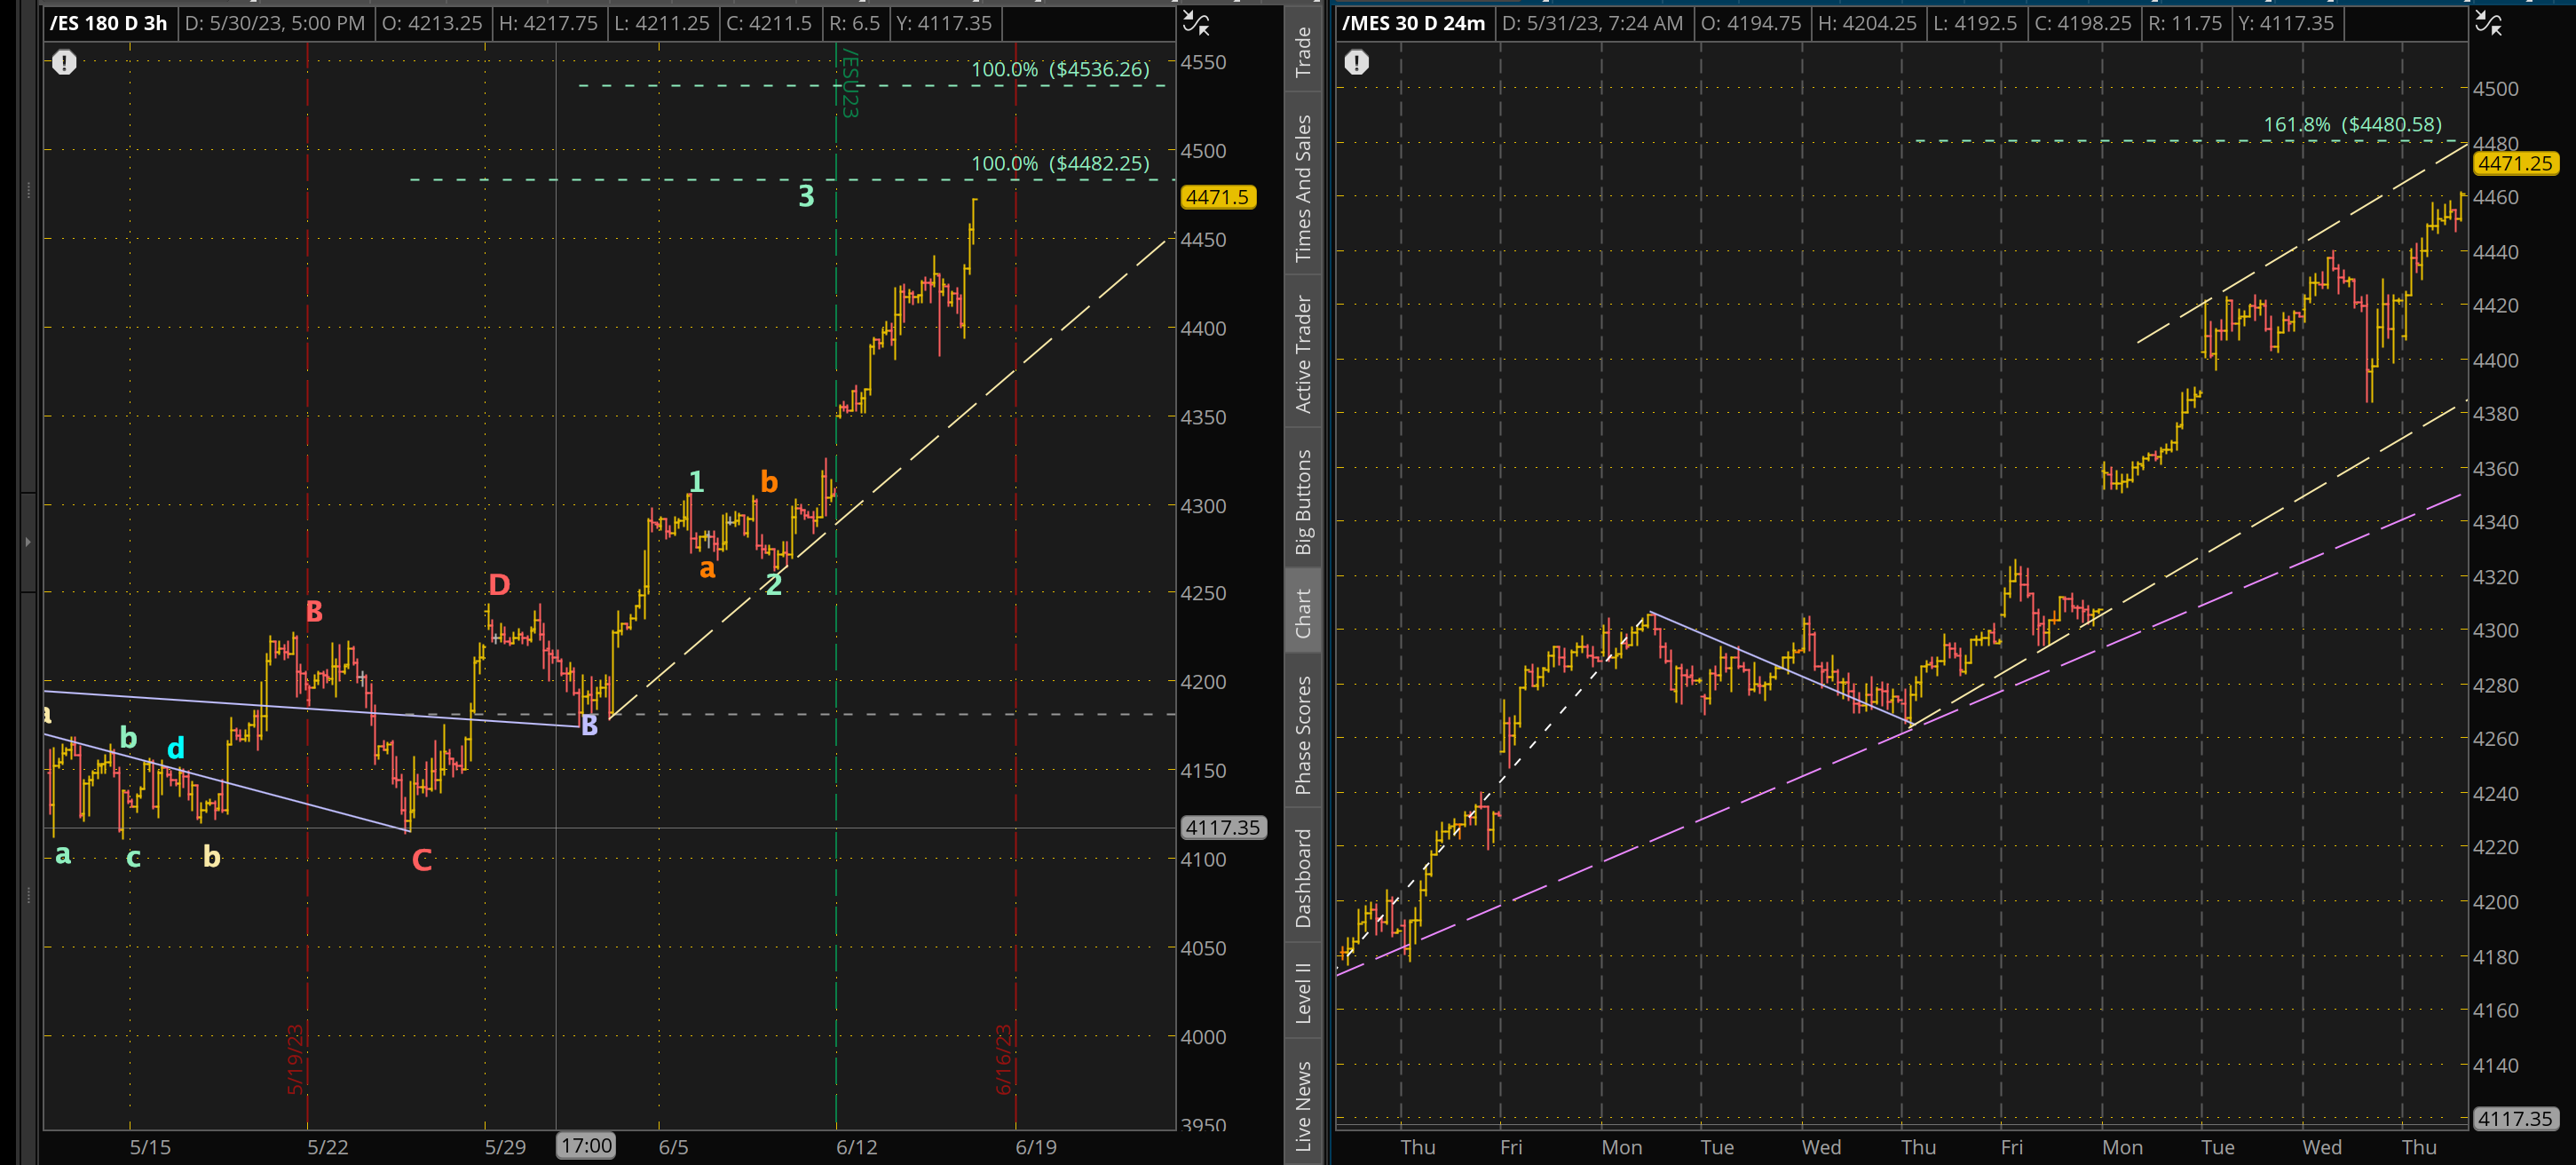Click the R: 11.75 value on /MES chart
Screen dimensions: 2576x1165
click(x=2187, y=23)
